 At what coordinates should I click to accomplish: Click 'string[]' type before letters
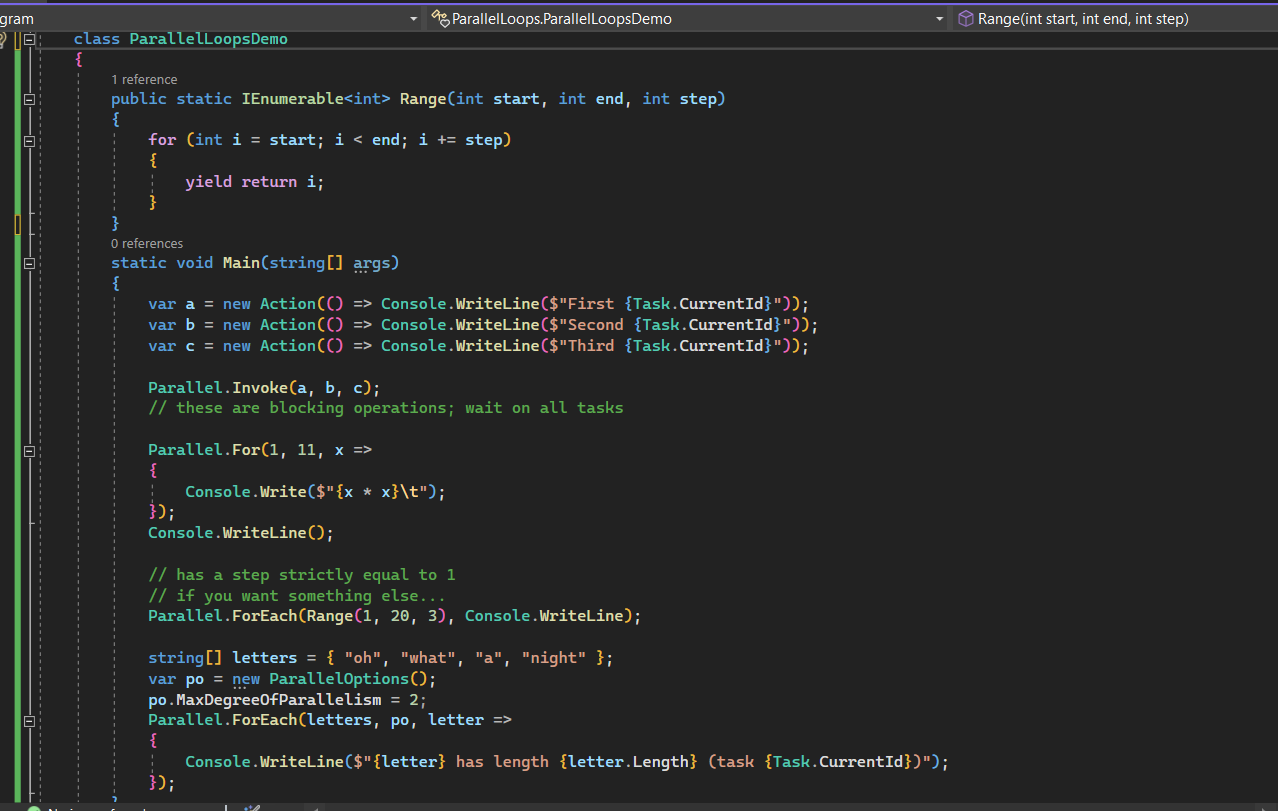185,657
